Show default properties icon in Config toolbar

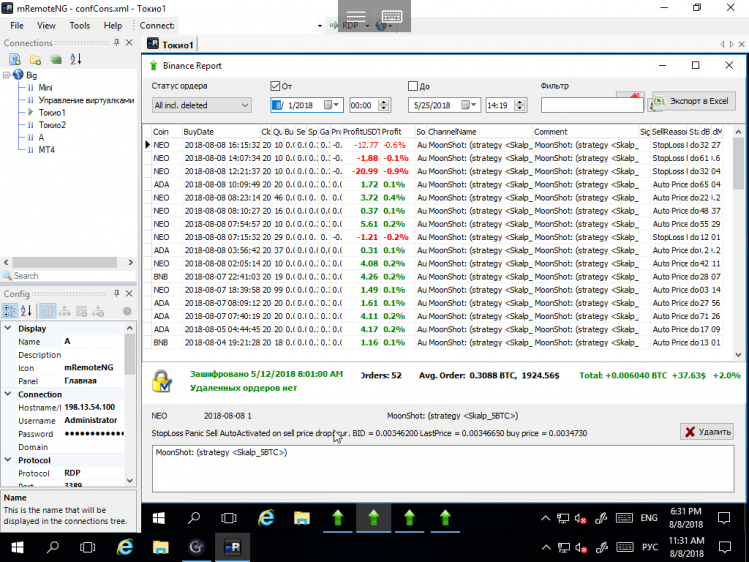pos(82,311)
